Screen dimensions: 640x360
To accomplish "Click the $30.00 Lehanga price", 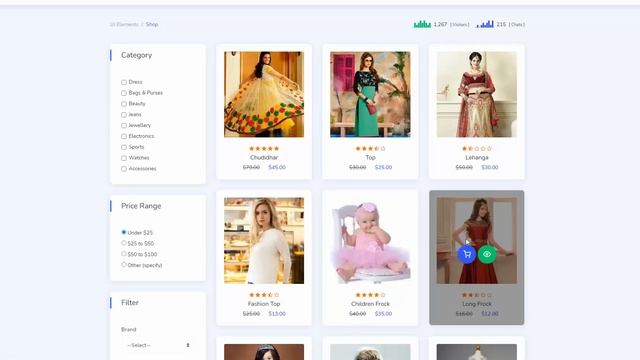I will tap(490, 167).
